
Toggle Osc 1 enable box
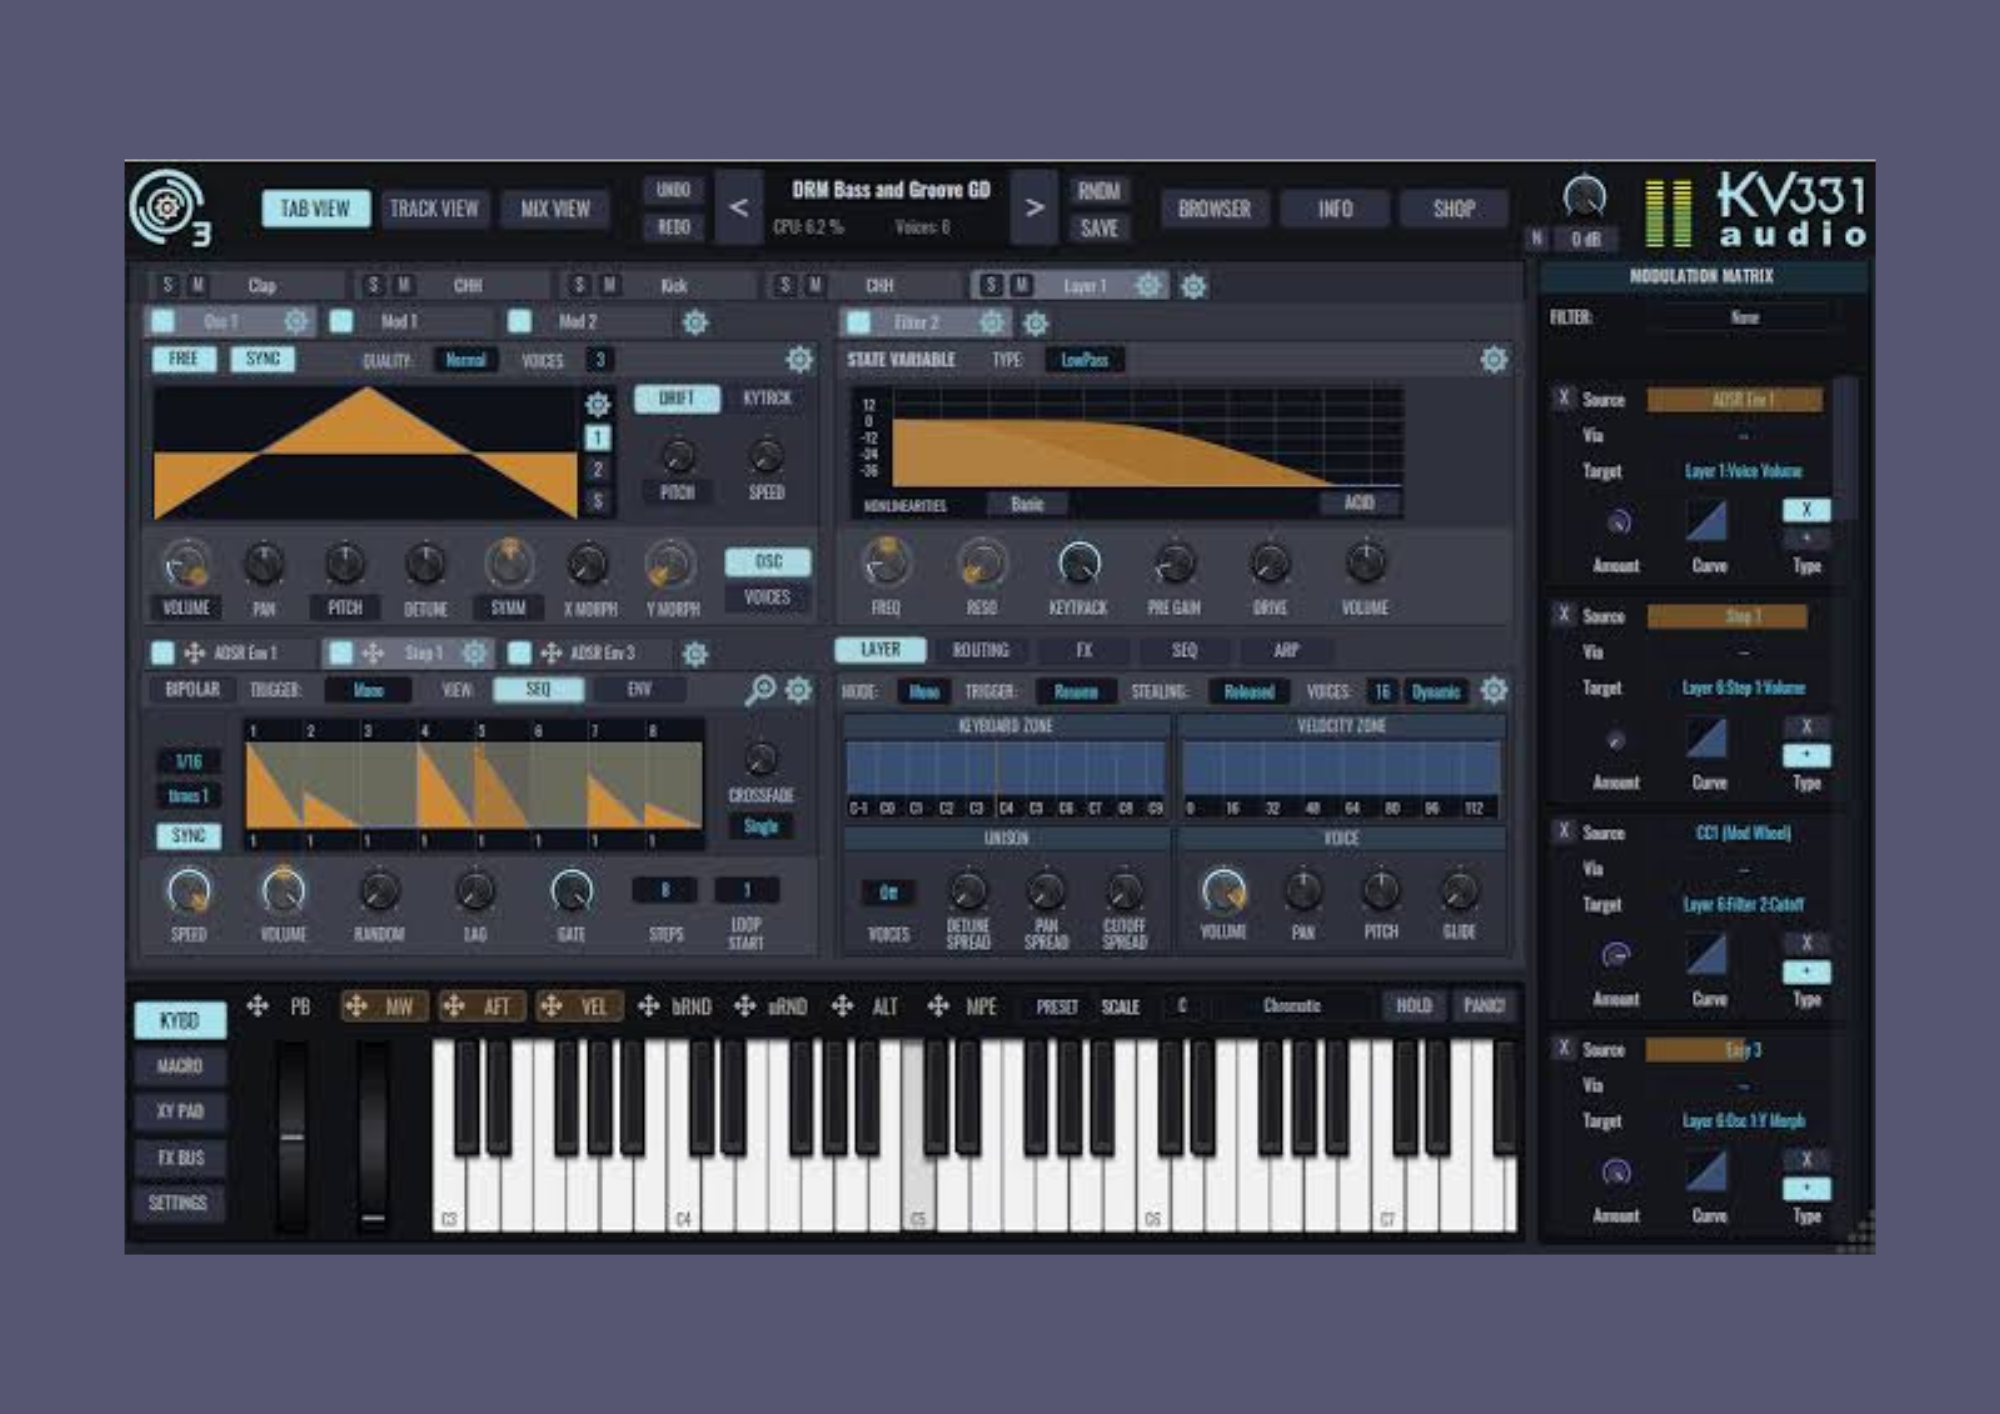click(162, 322)
